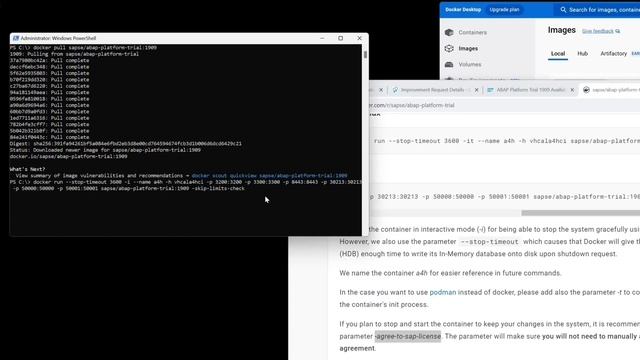Viewport: 640px width, 360px height.
Task: Click the --stop-timeout inline code text
Action: pos(489,242)
